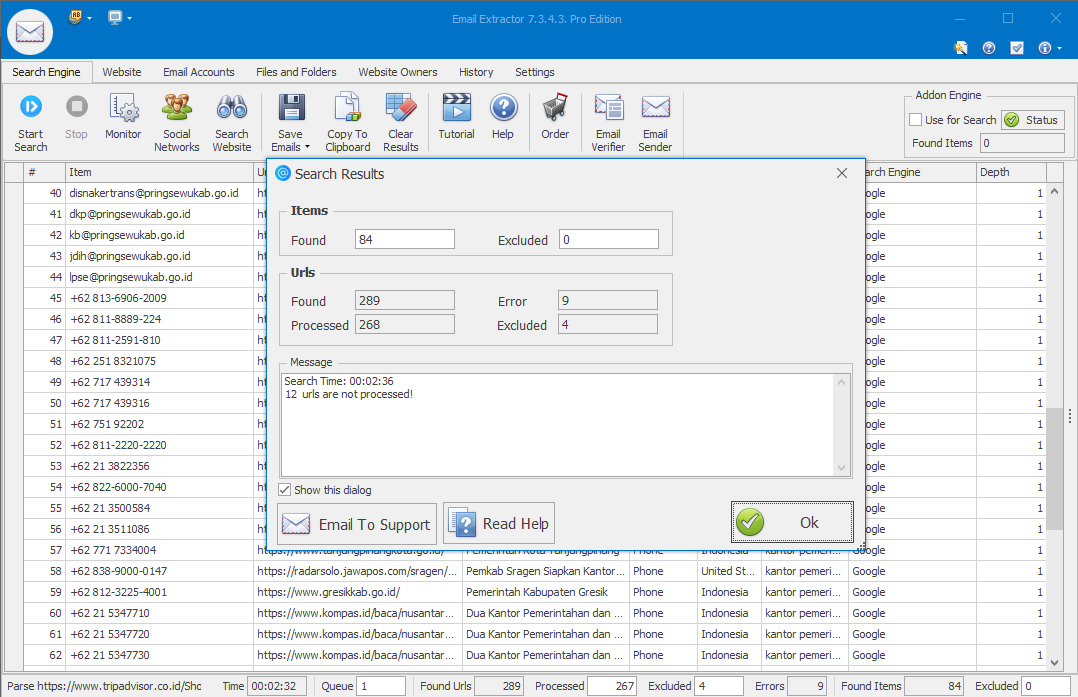Click the message box scroll down arrow
The image size is (1078, 697).
(x=842, y=468)
